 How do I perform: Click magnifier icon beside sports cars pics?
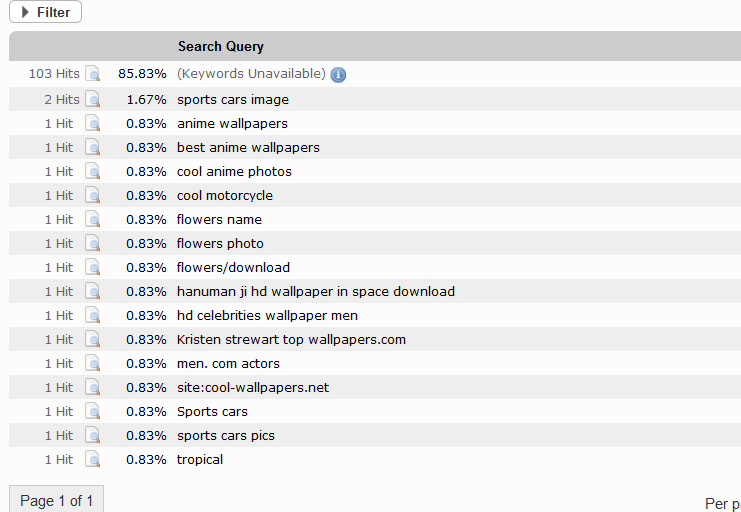[x=93, y=435]
